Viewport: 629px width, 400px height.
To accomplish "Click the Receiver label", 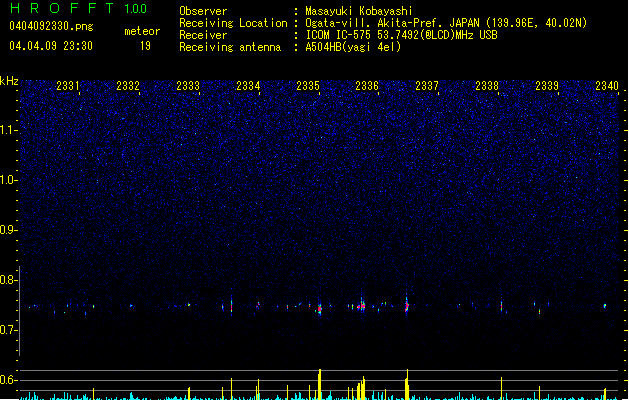I will [x=203, y=35].
